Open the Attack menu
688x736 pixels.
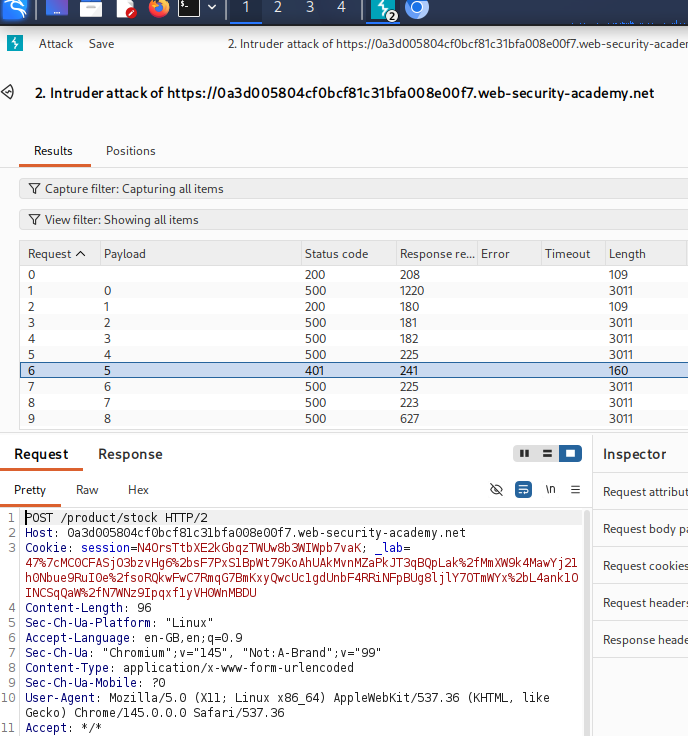pyautogui.click(x=56, y=44)
